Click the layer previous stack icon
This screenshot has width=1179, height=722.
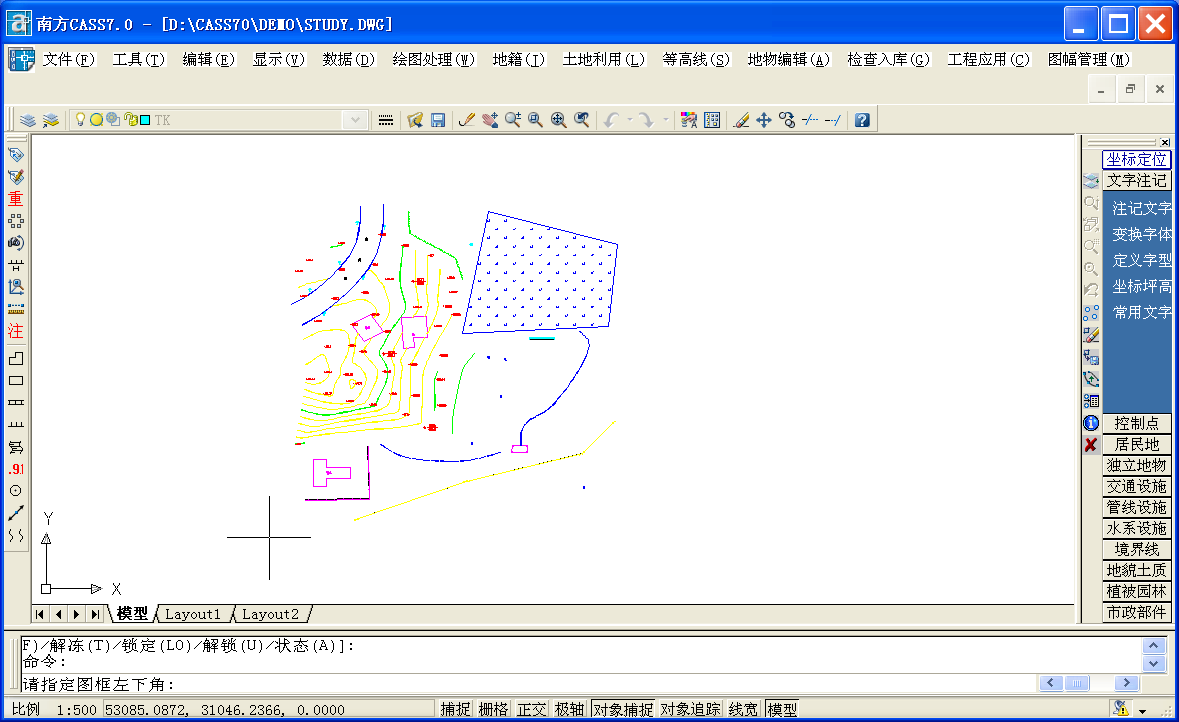point(50,120)
